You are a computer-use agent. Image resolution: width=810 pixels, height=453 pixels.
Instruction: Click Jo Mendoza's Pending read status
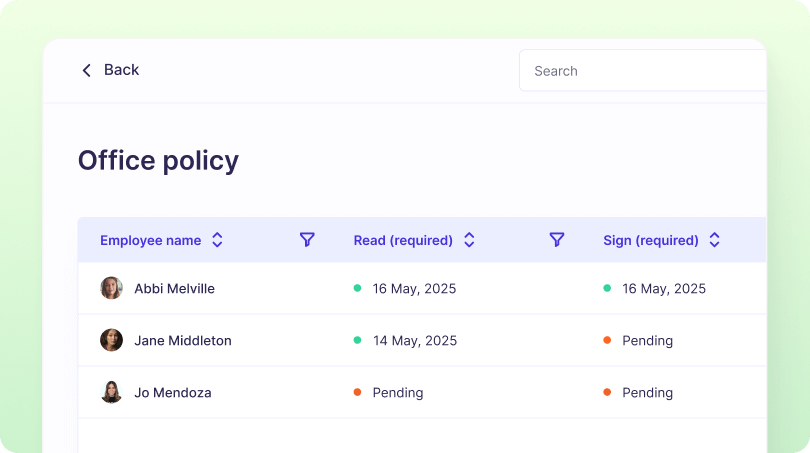click(397, 393)
